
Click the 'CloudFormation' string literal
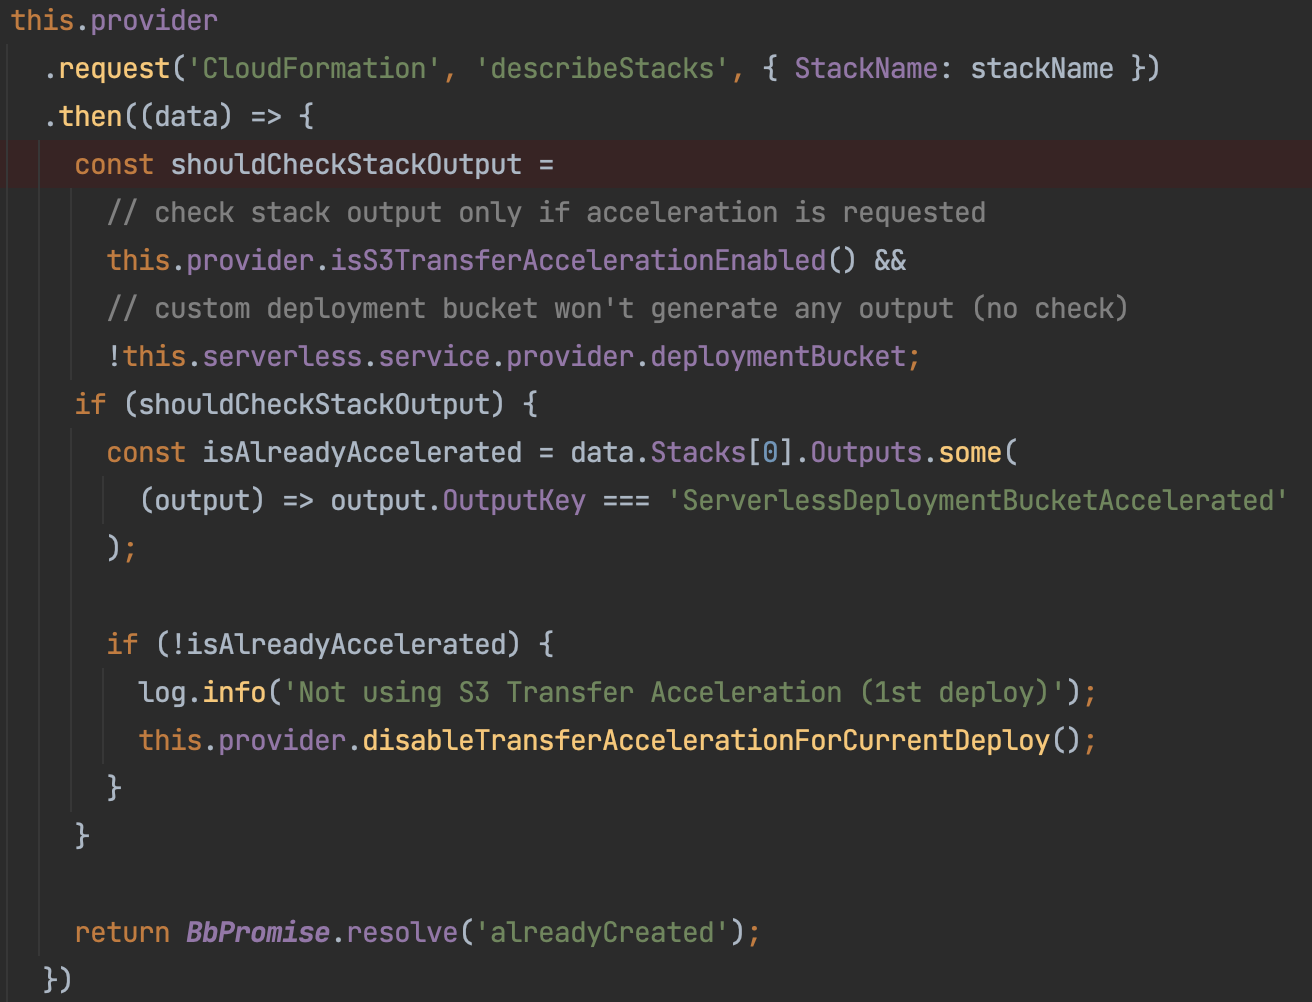(314, 69)
